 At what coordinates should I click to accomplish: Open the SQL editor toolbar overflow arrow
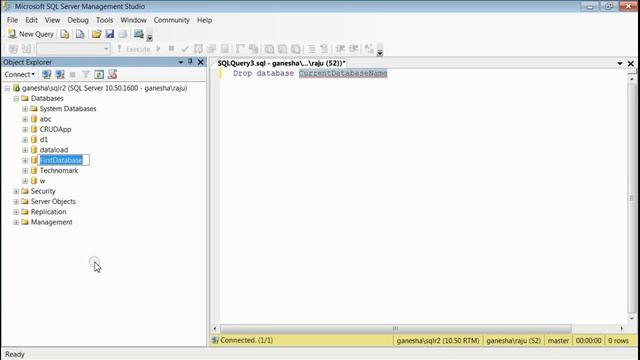tap(380, 51)
